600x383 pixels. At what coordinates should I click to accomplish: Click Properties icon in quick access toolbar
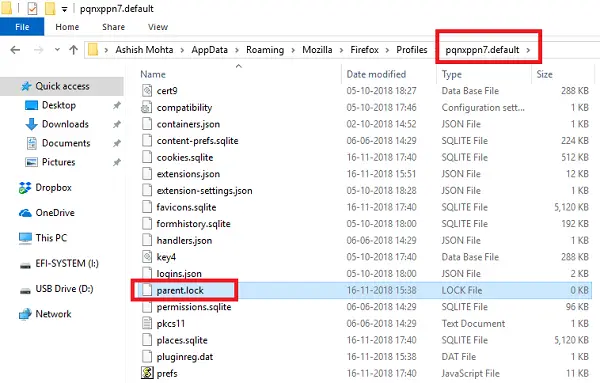(x=33, y=8)
